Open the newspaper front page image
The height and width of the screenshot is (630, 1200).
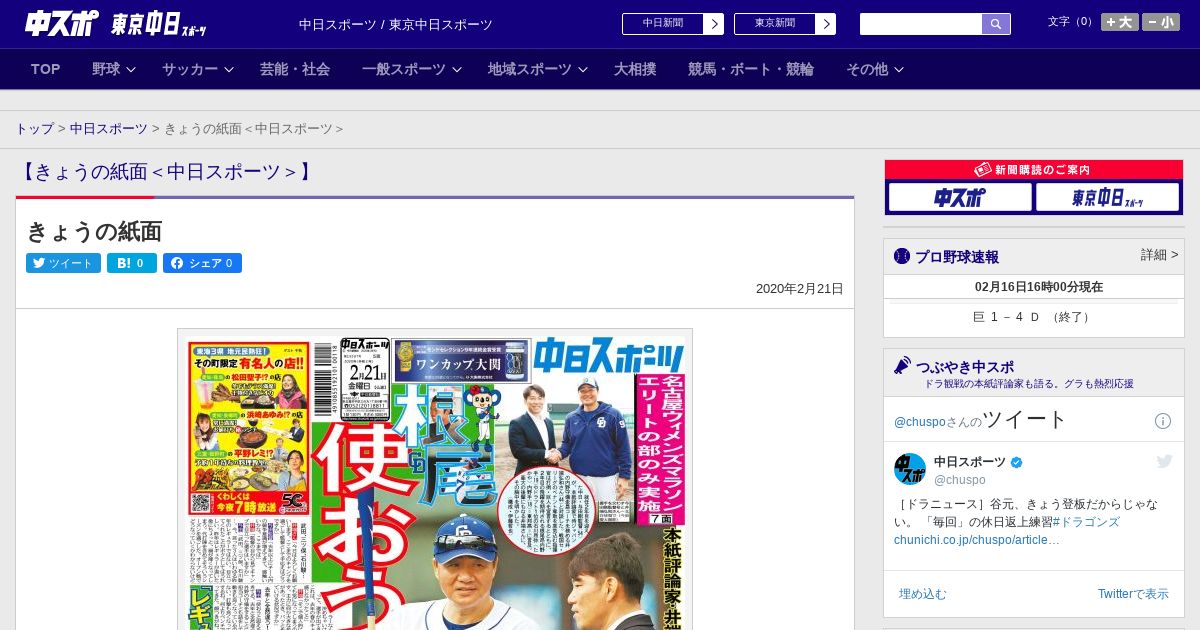coord(435,479)
